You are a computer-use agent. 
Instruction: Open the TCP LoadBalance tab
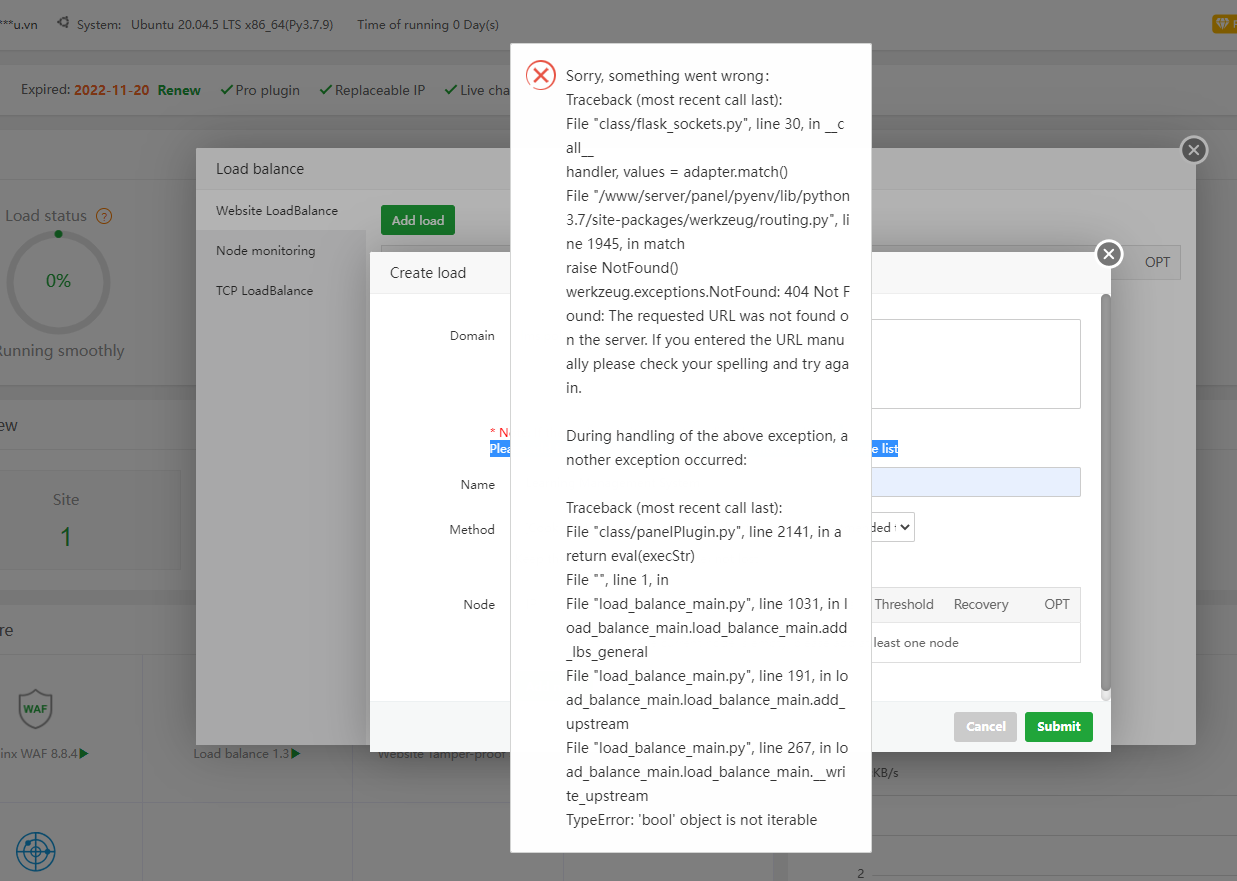pyautogui.click(x=264, y=290)
